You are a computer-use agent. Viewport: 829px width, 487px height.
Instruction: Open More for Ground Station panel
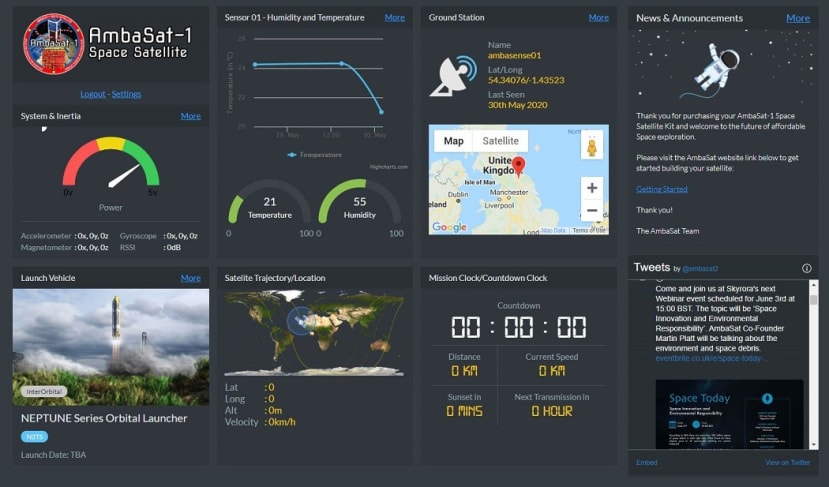[x=598, y=17]
